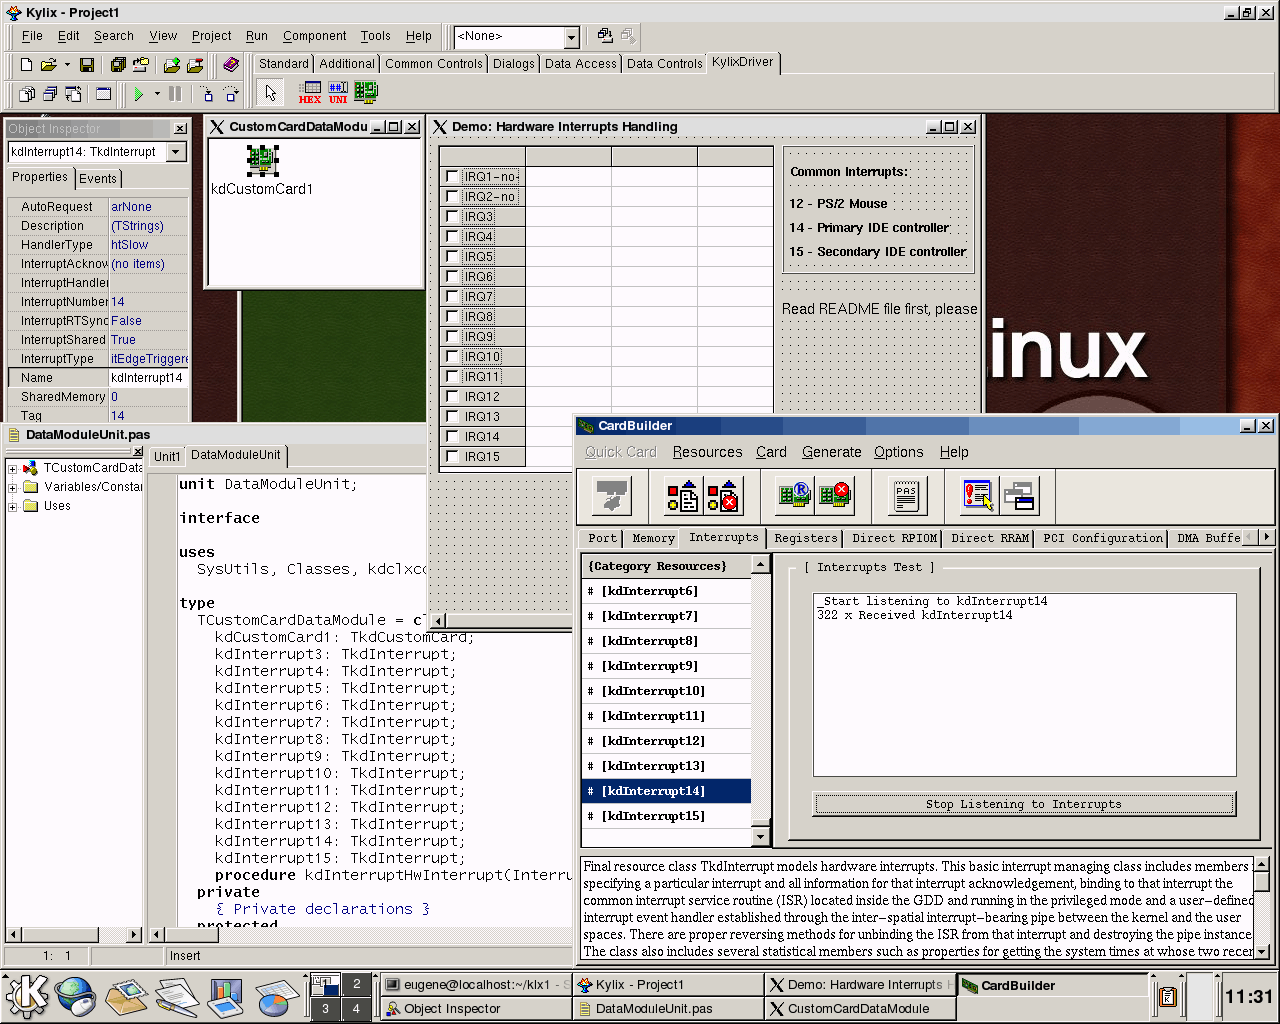This screenshot has height=1024, width=1280.
Task: Click the Trace Into icon
Action: [x=207, y=94]
